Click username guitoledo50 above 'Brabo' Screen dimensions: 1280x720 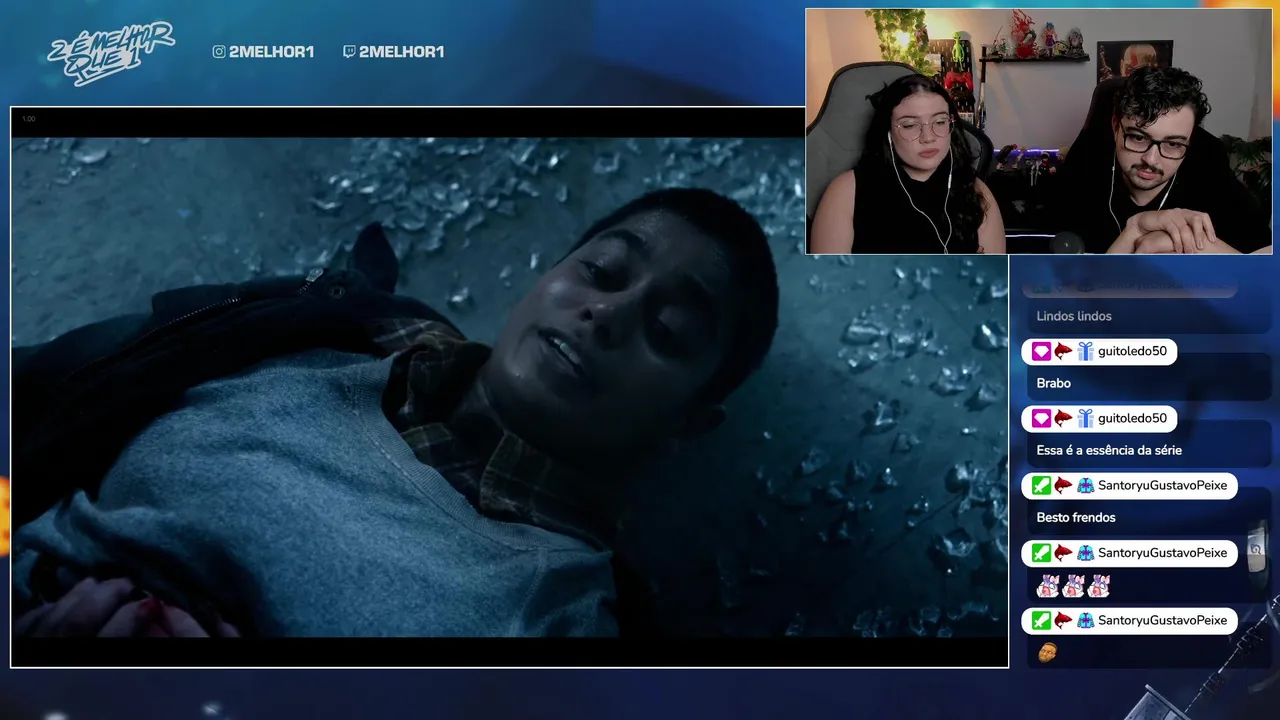tap(1132, 352)
